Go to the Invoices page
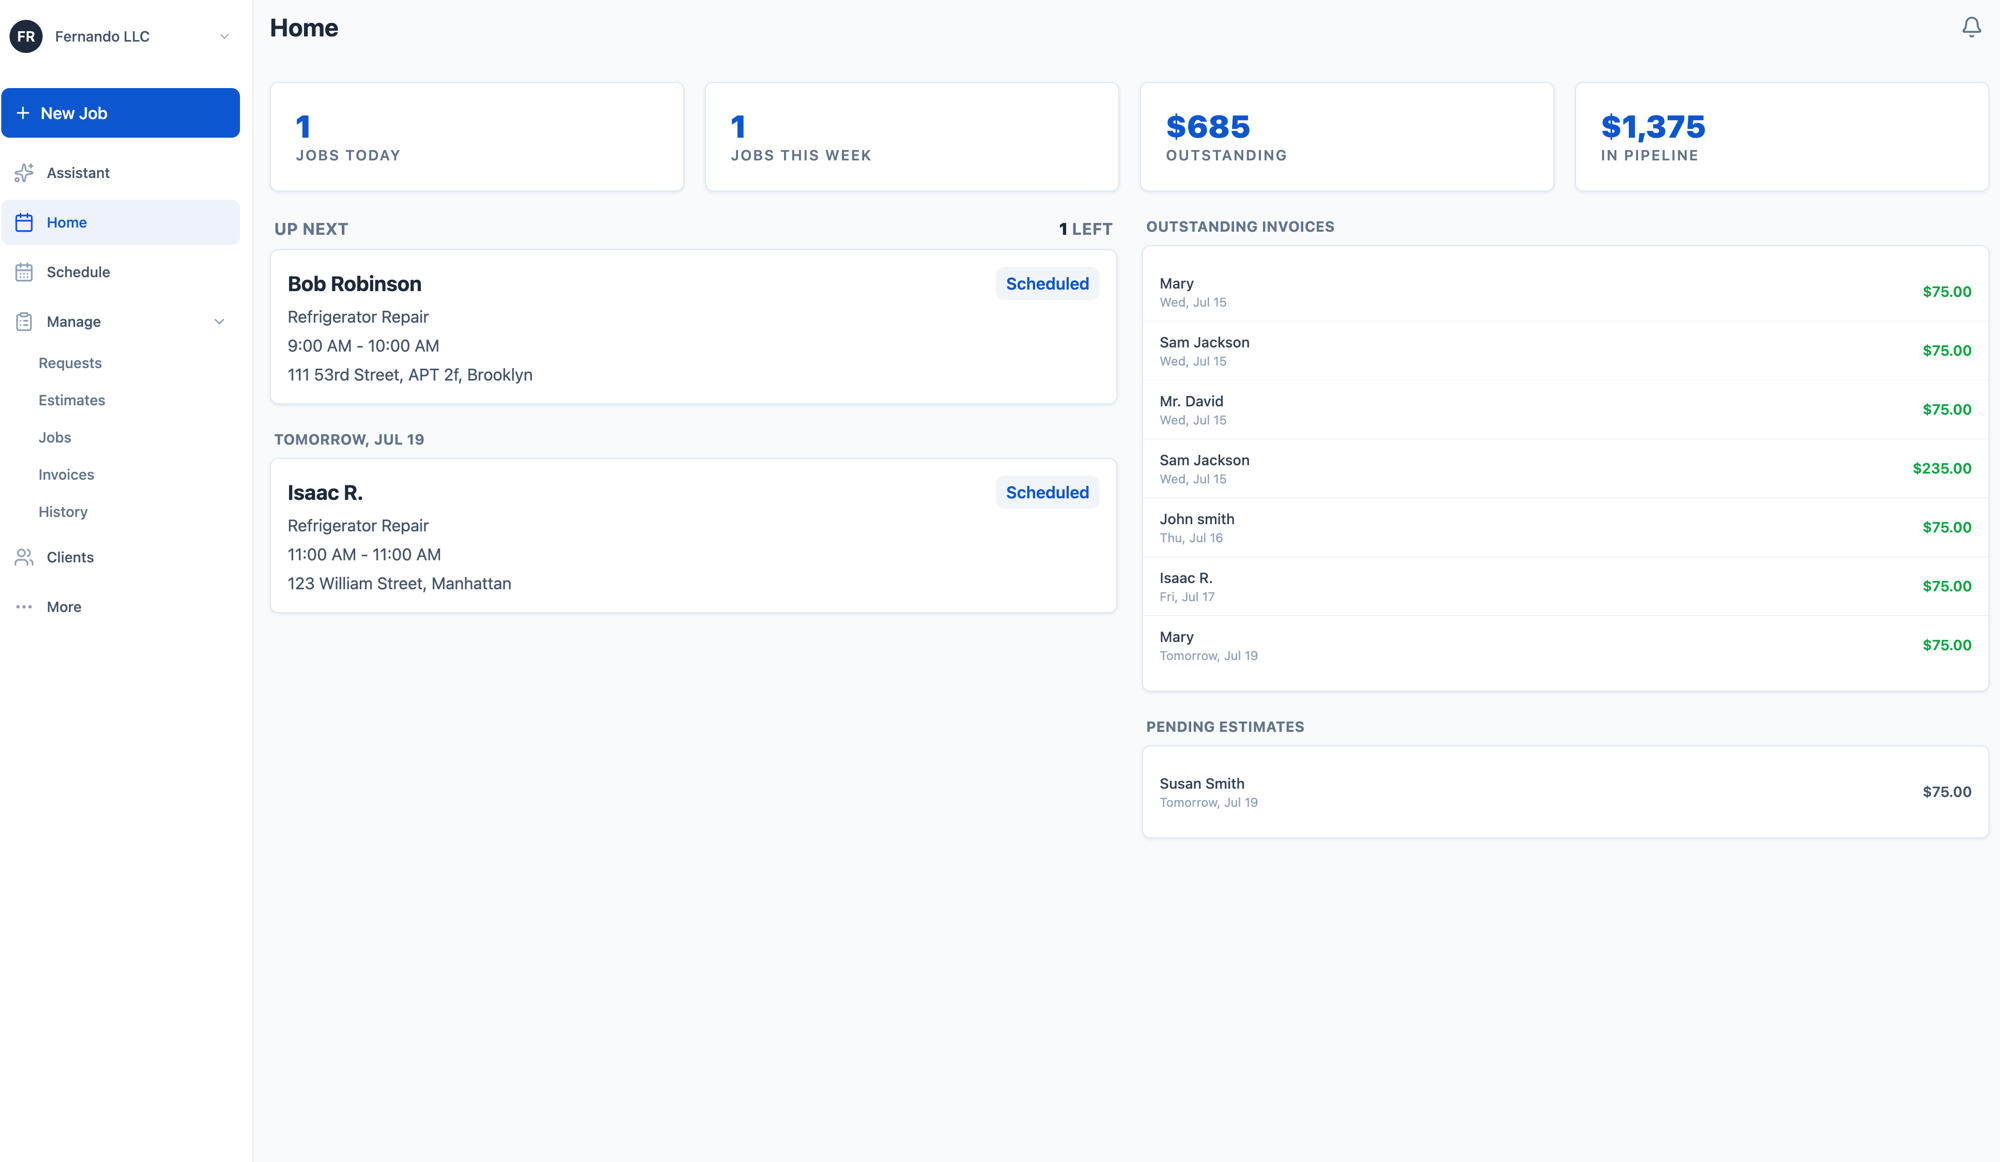Viewport: 2000px width, 1162px height. coord(66,475)
